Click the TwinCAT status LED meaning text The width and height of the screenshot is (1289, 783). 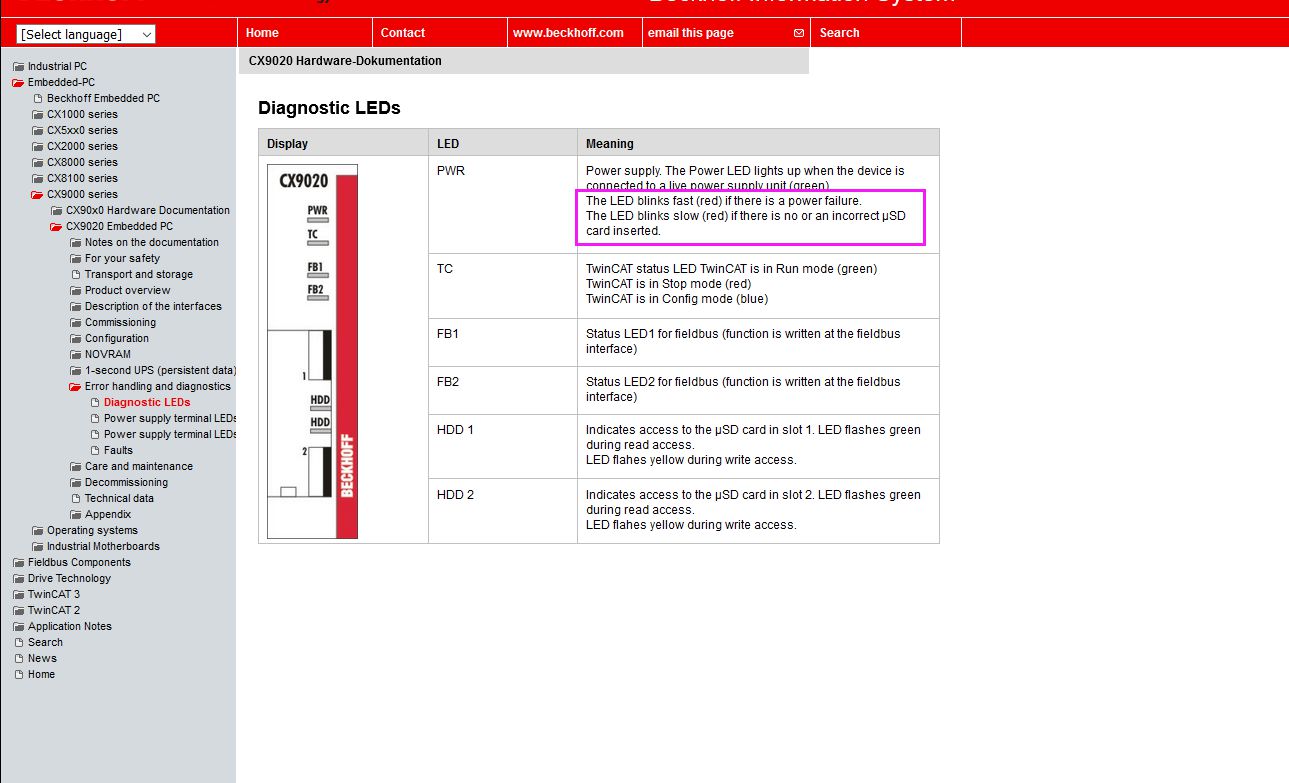click(x=731, y=284)
